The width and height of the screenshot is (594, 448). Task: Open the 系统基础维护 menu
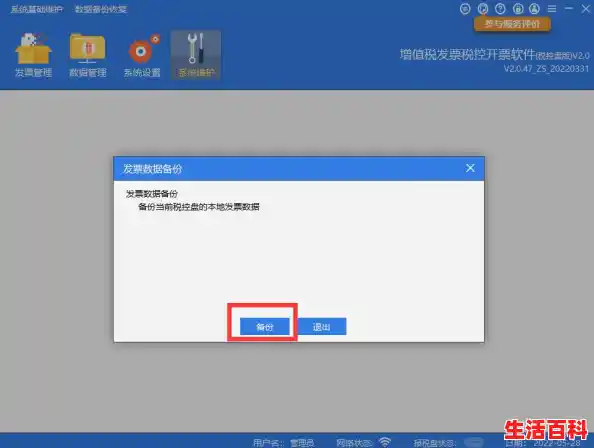37,9
